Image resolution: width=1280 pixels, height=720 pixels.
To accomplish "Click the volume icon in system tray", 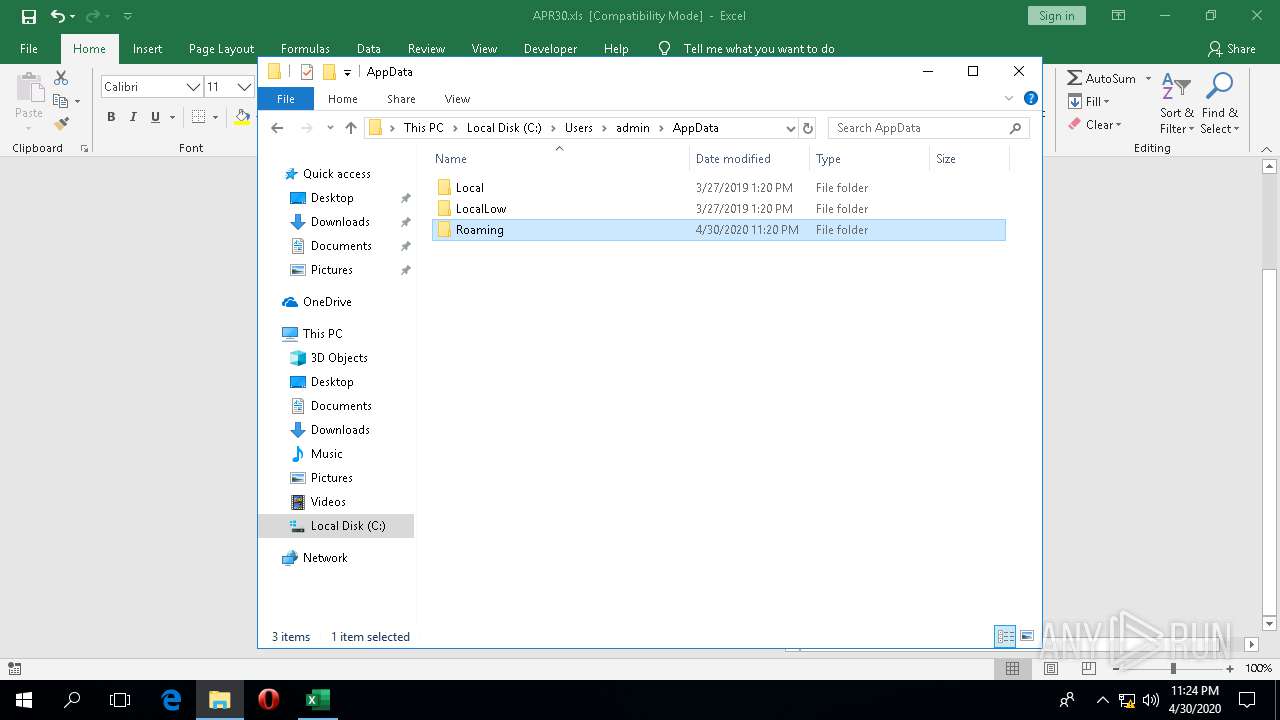I will tap(1150, 700).
